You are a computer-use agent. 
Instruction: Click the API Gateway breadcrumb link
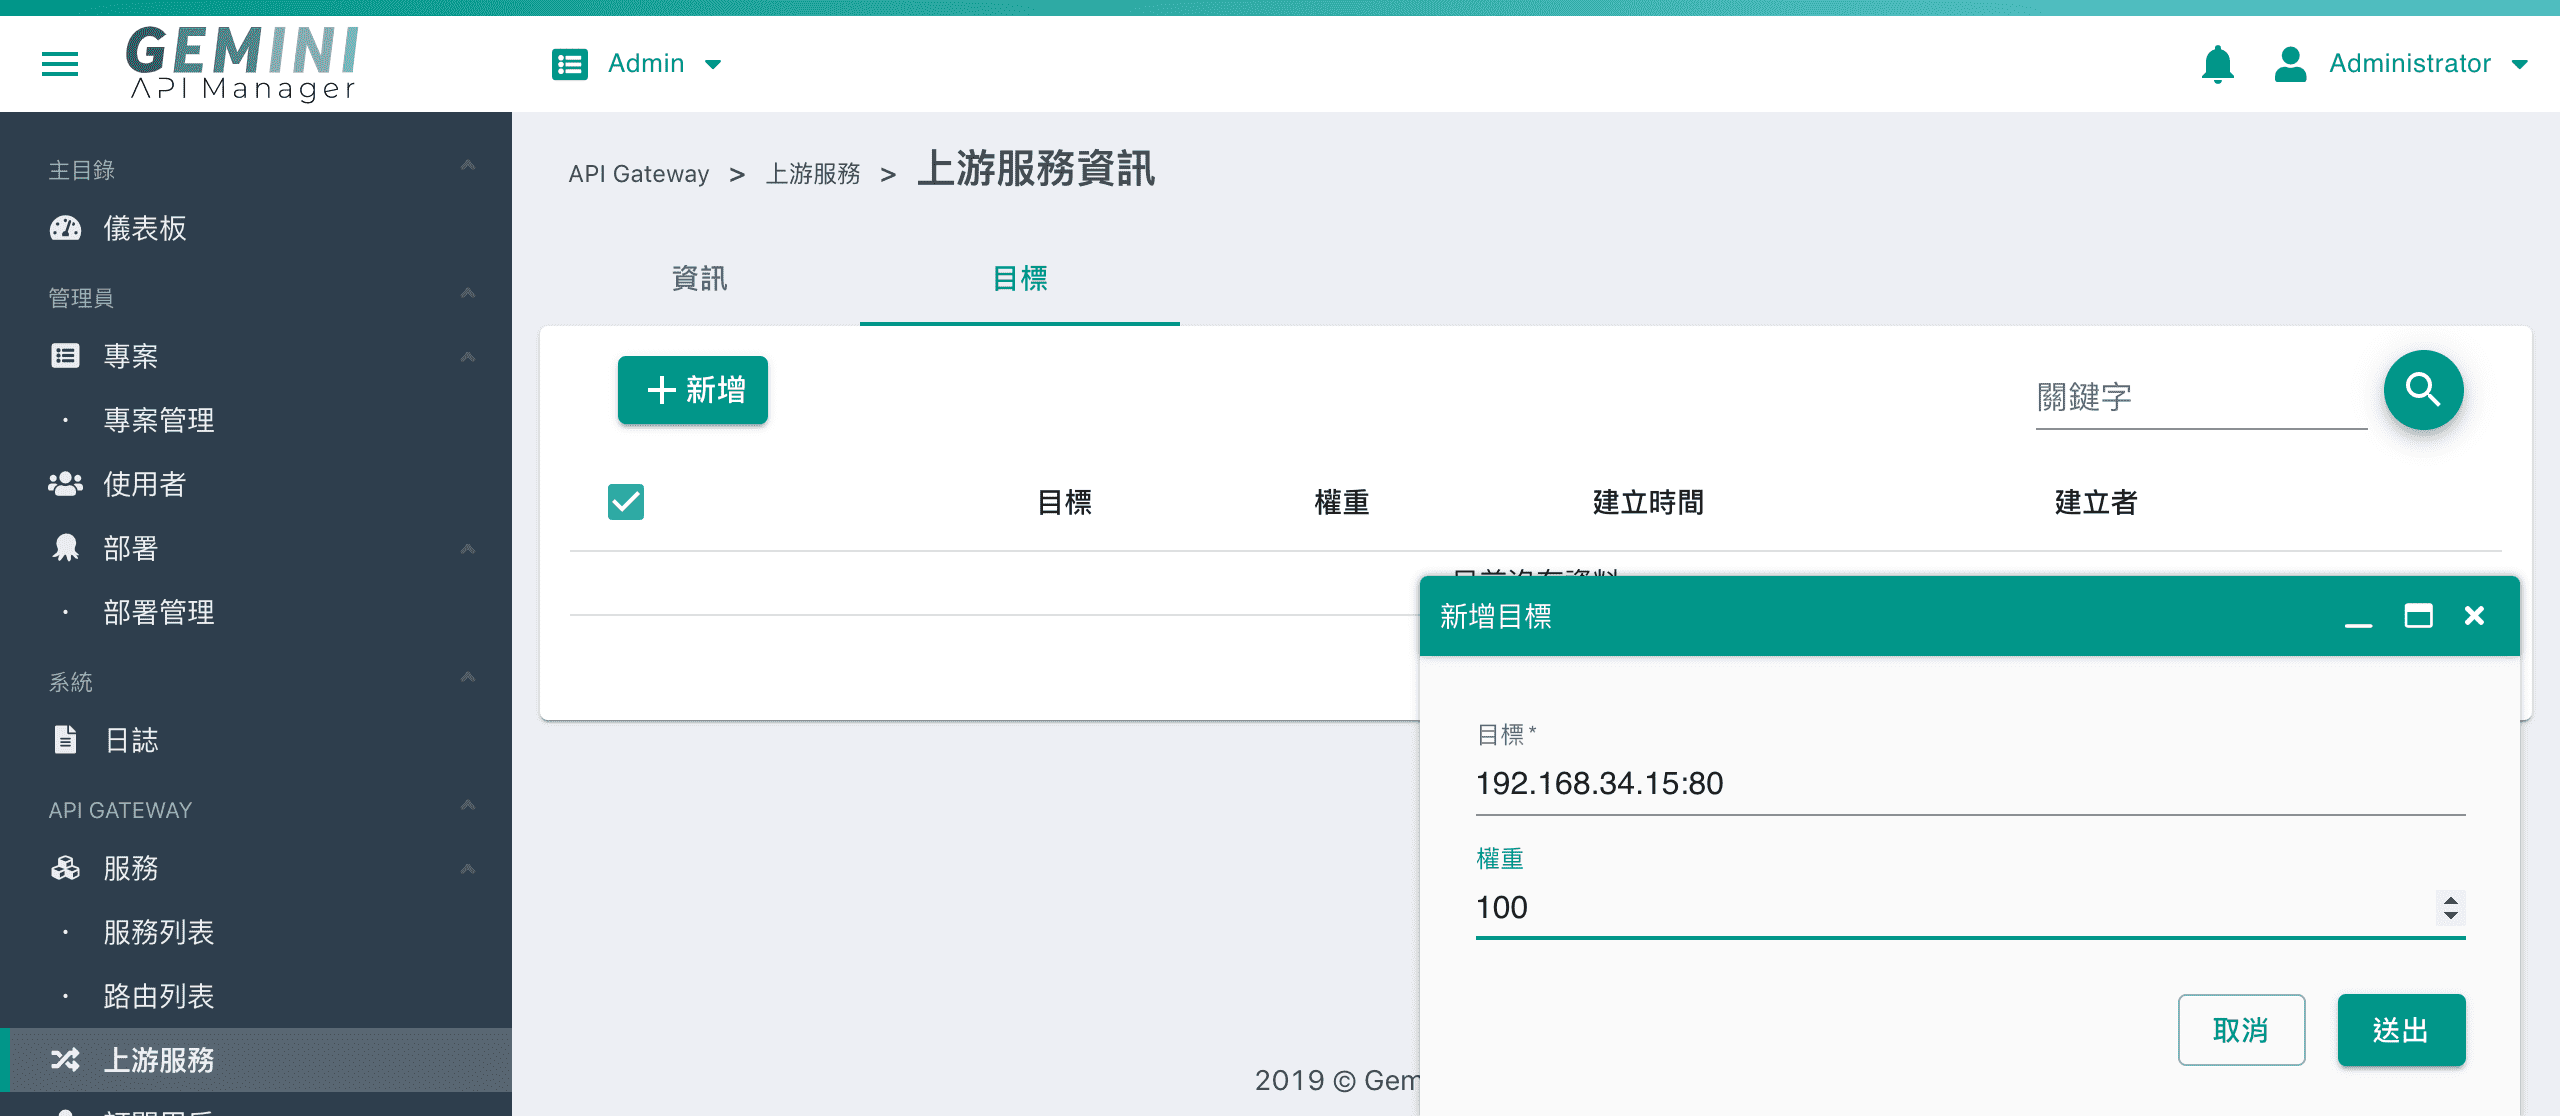pyautogui.click(x=639, y=174)
